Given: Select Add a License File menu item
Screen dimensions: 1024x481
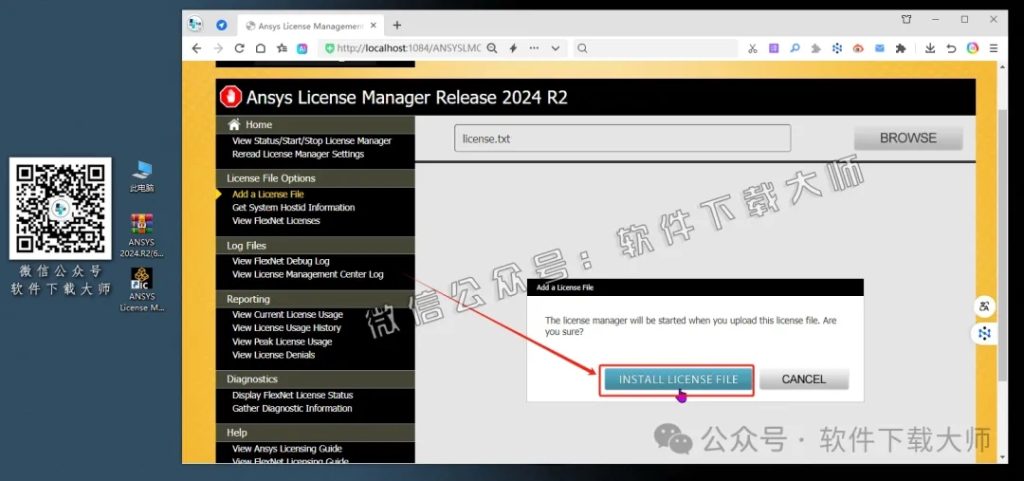Looking at the screenshot, I should click(268, 194).
